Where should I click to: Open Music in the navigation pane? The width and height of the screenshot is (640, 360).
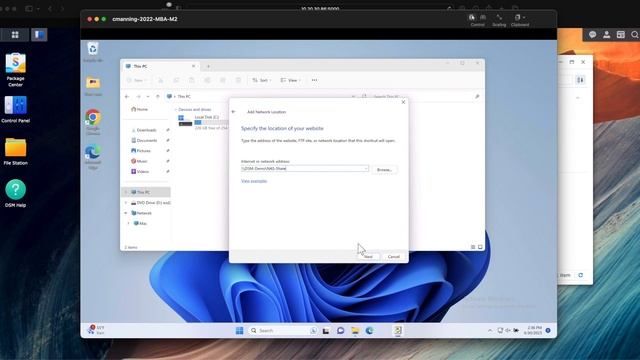pyautogui.click(x=139, y=161)
